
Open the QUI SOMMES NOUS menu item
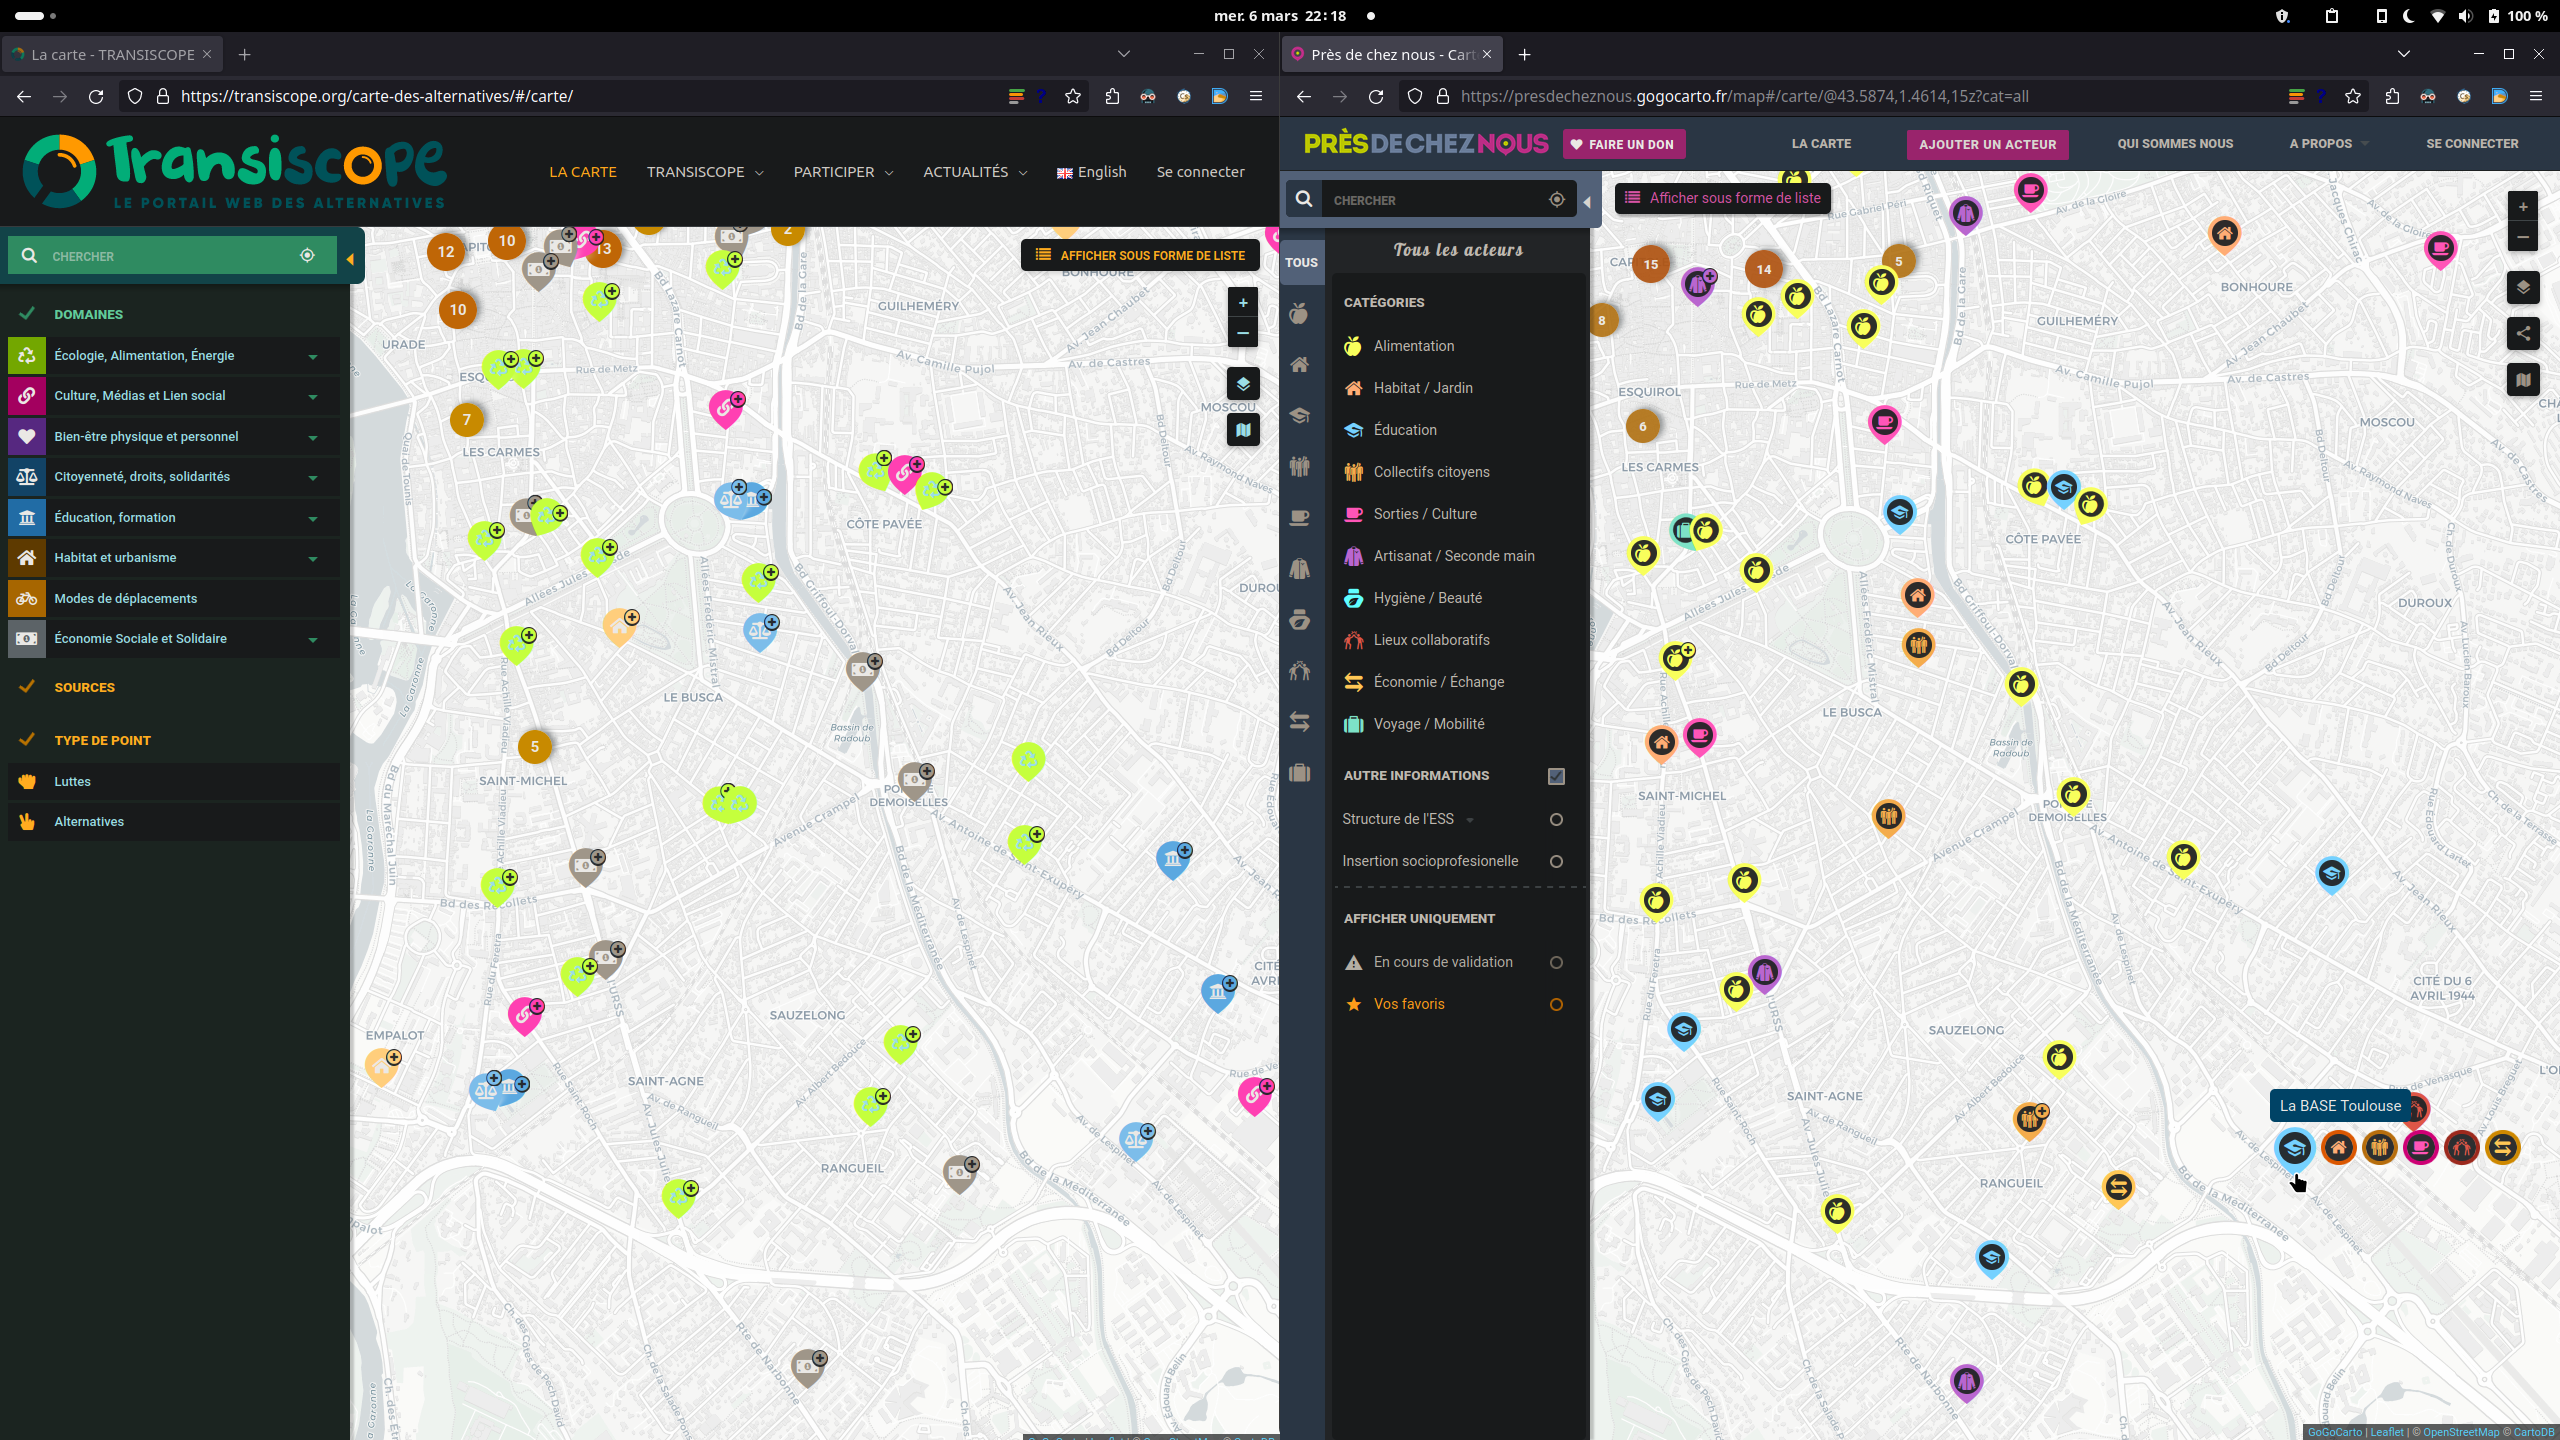click(2175, 144)
